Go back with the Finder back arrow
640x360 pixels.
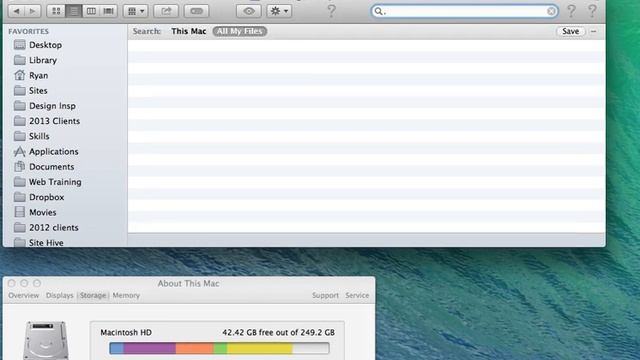(16, 11)
